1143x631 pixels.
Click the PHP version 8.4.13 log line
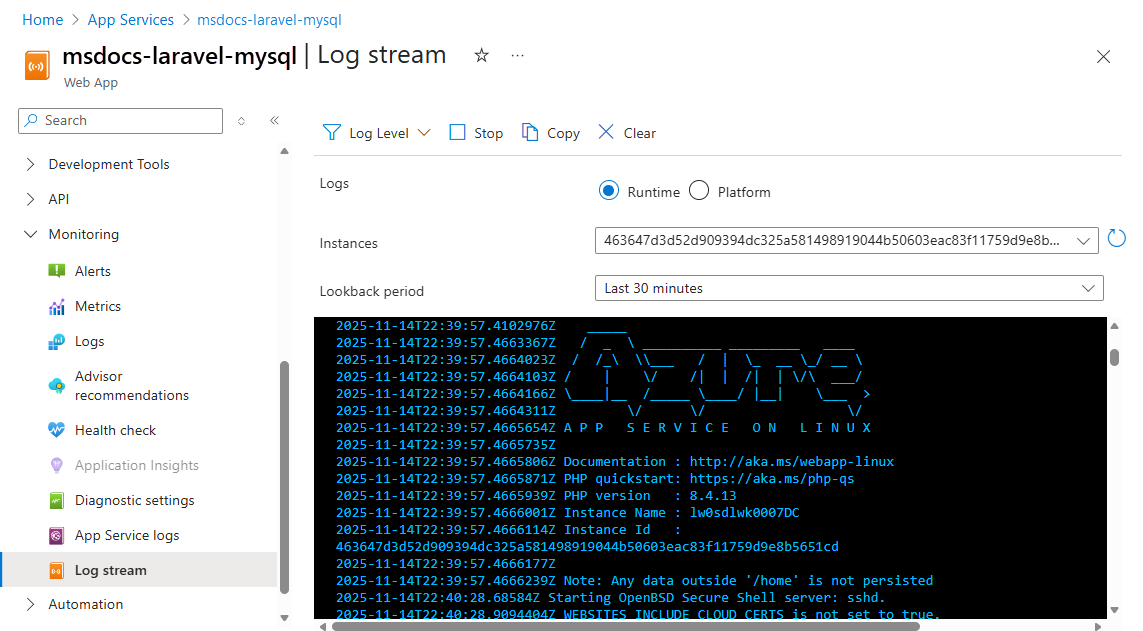tap(536, 495)
